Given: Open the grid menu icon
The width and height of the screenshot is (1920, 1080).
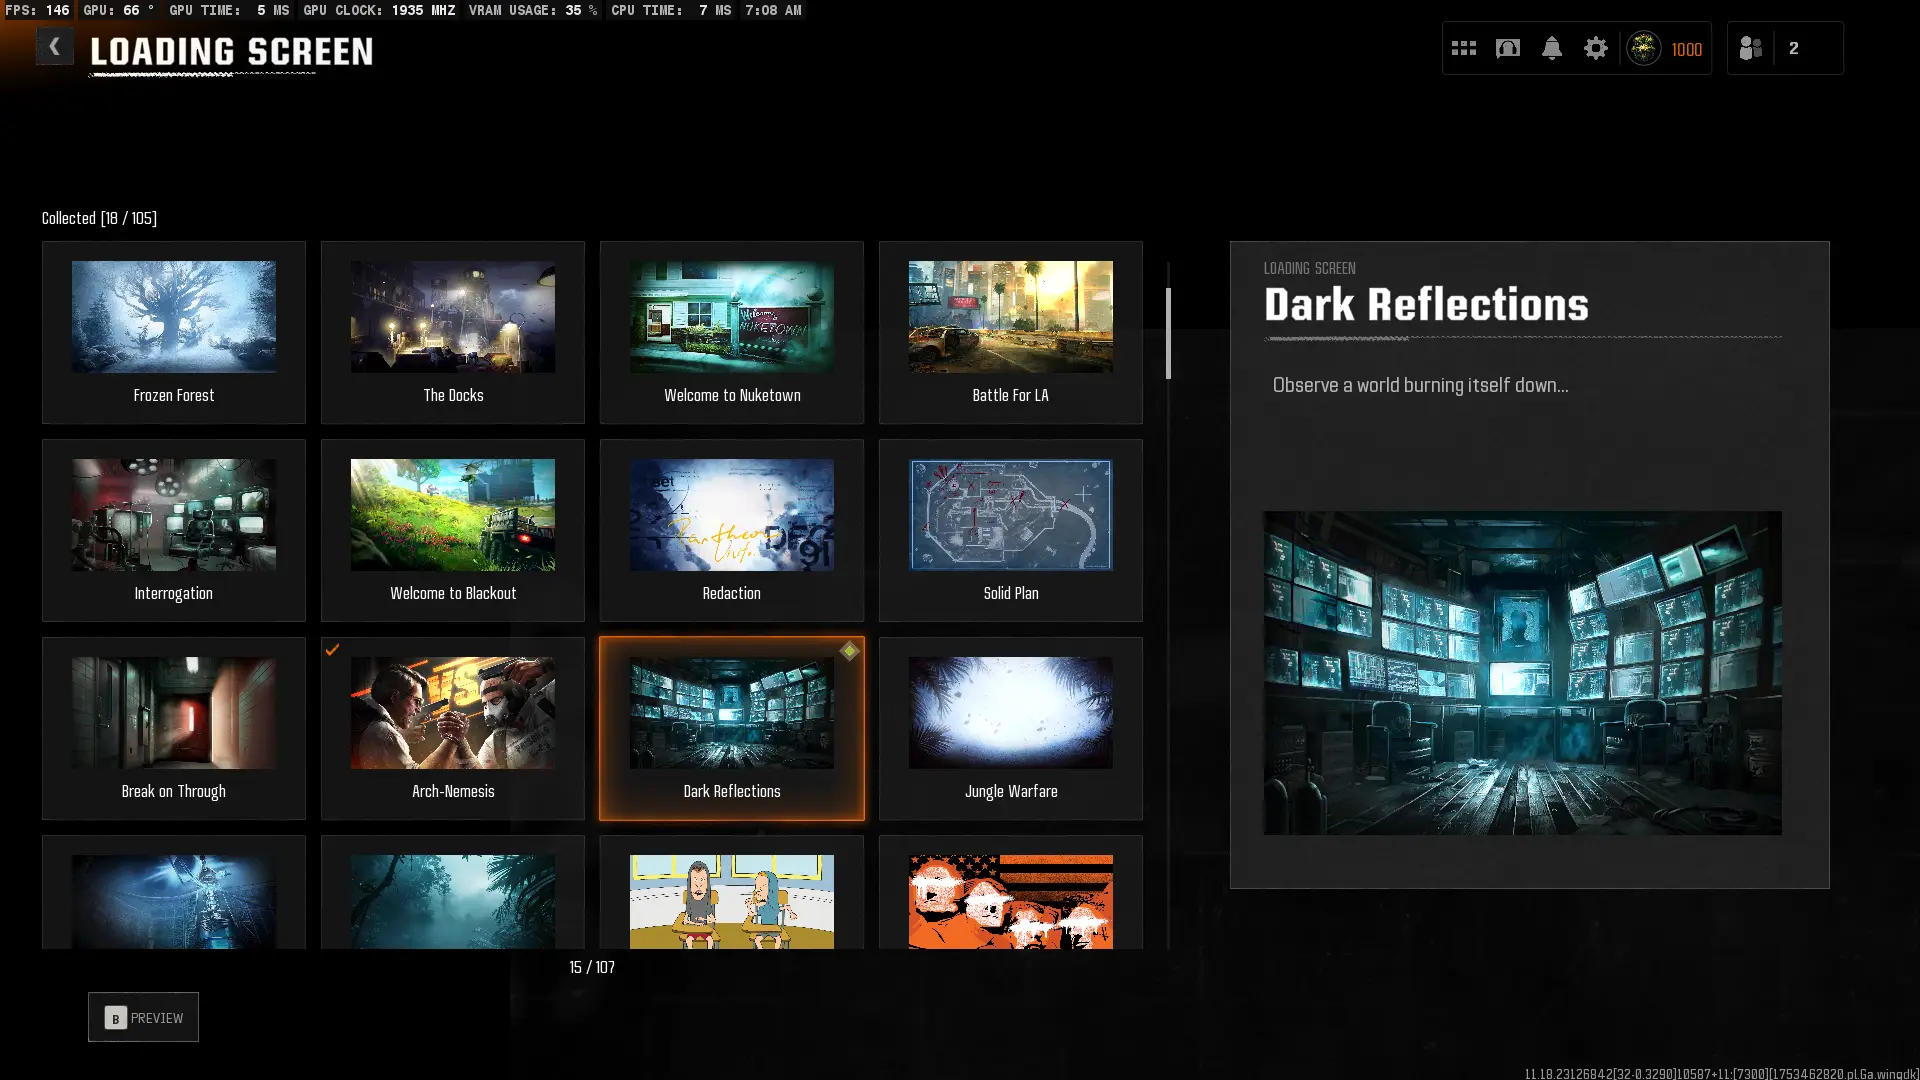Looking at the screenshot, I should [1463, 48].
